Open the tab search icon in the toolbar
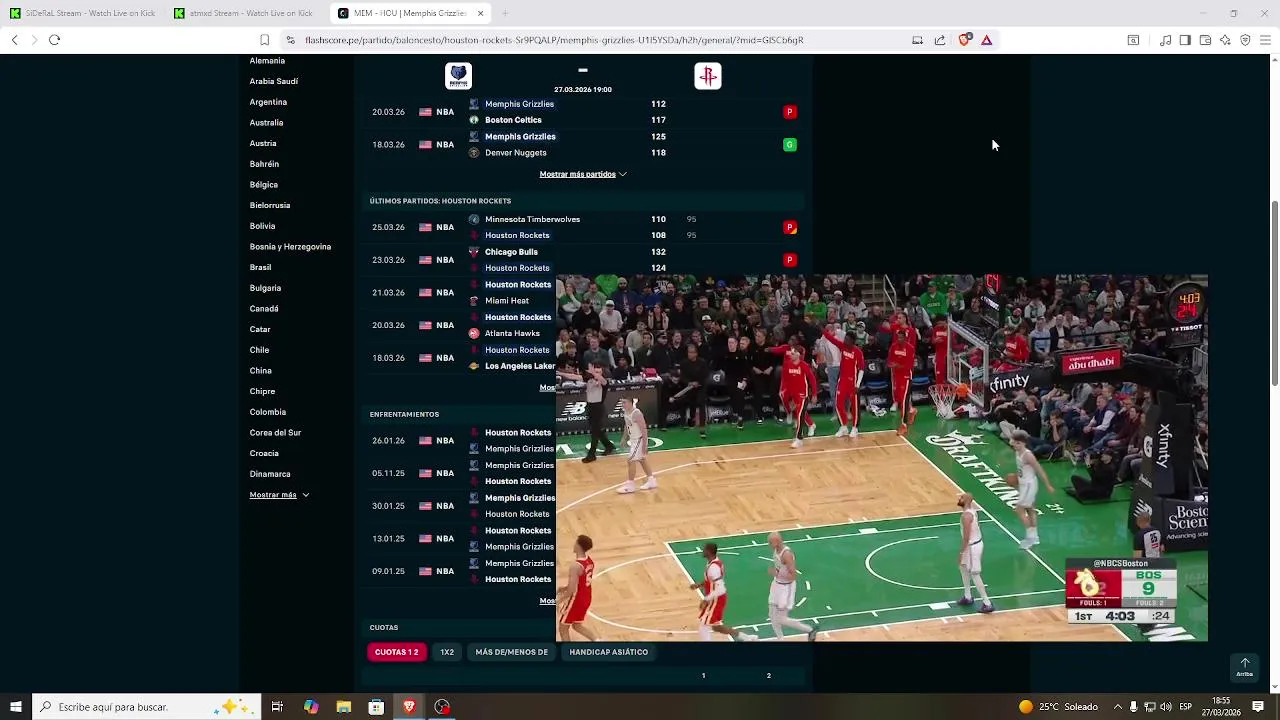The height and width of the screenshot is (720, 1280). (x=1133, y=40)
